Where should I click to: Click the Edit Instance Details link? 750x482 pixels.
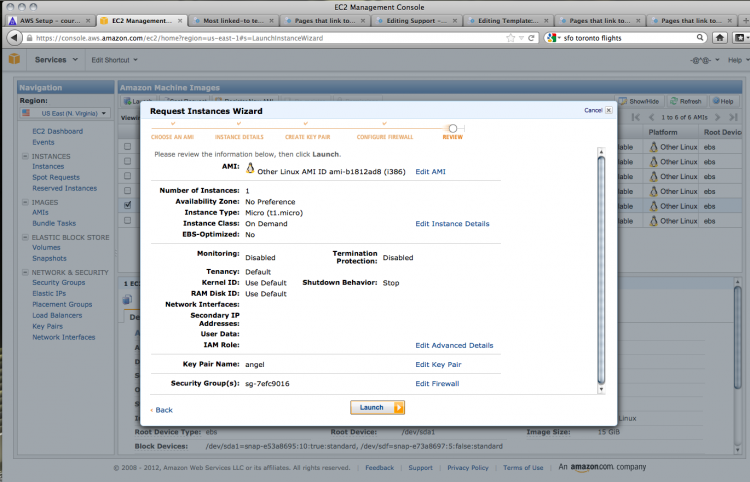(x=452, y=224)
